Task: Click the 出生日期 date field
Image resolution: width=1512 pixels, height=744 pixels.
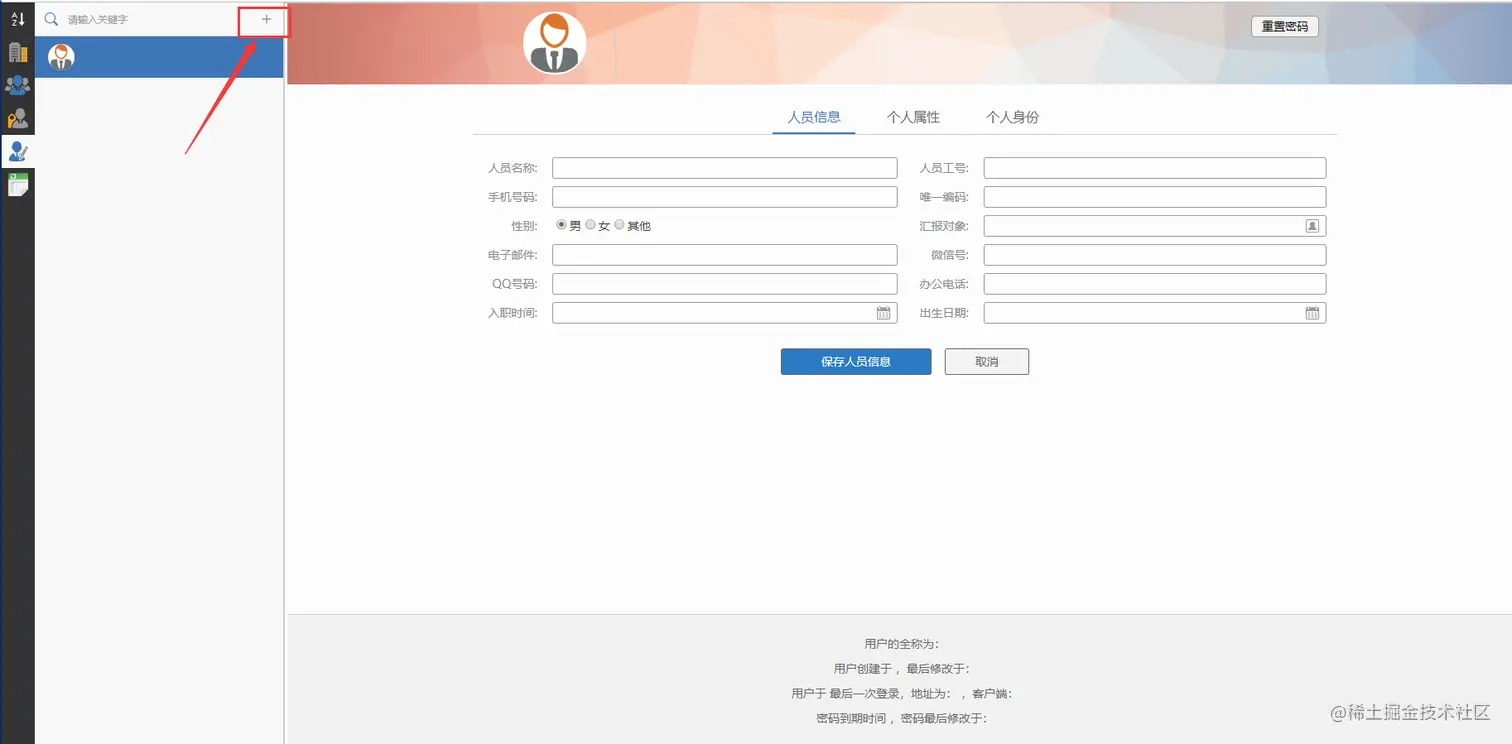Action: point(1155,313)
